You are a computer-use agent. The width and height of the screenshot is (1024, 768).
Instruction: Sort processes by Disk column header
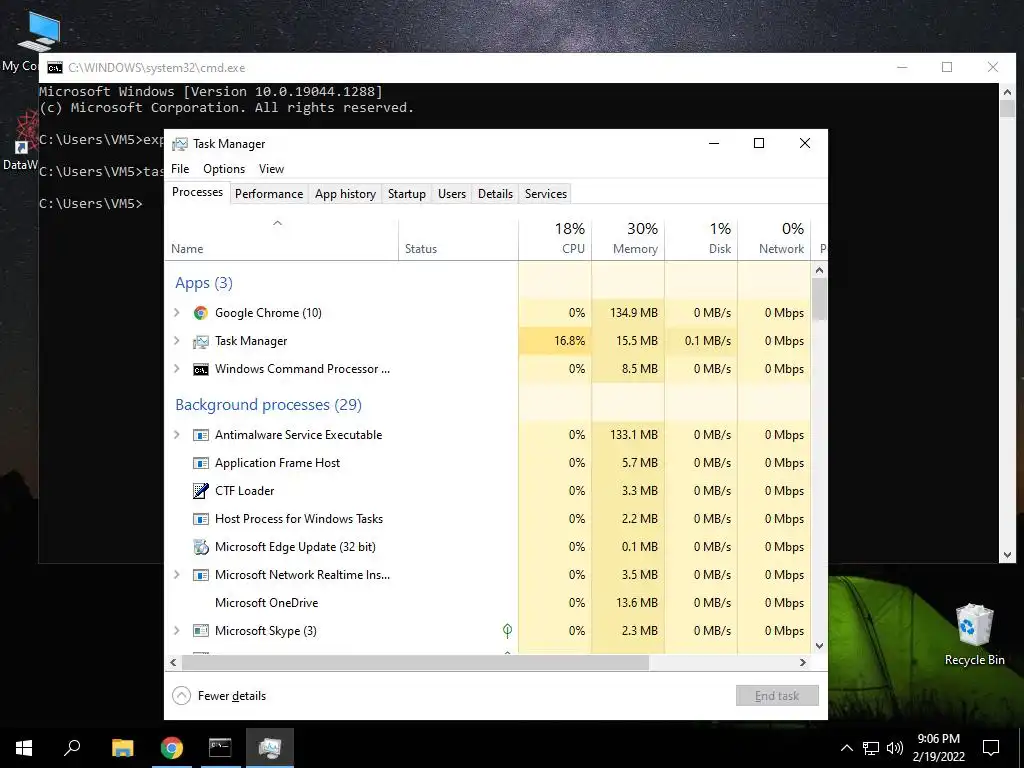(701, 238)
